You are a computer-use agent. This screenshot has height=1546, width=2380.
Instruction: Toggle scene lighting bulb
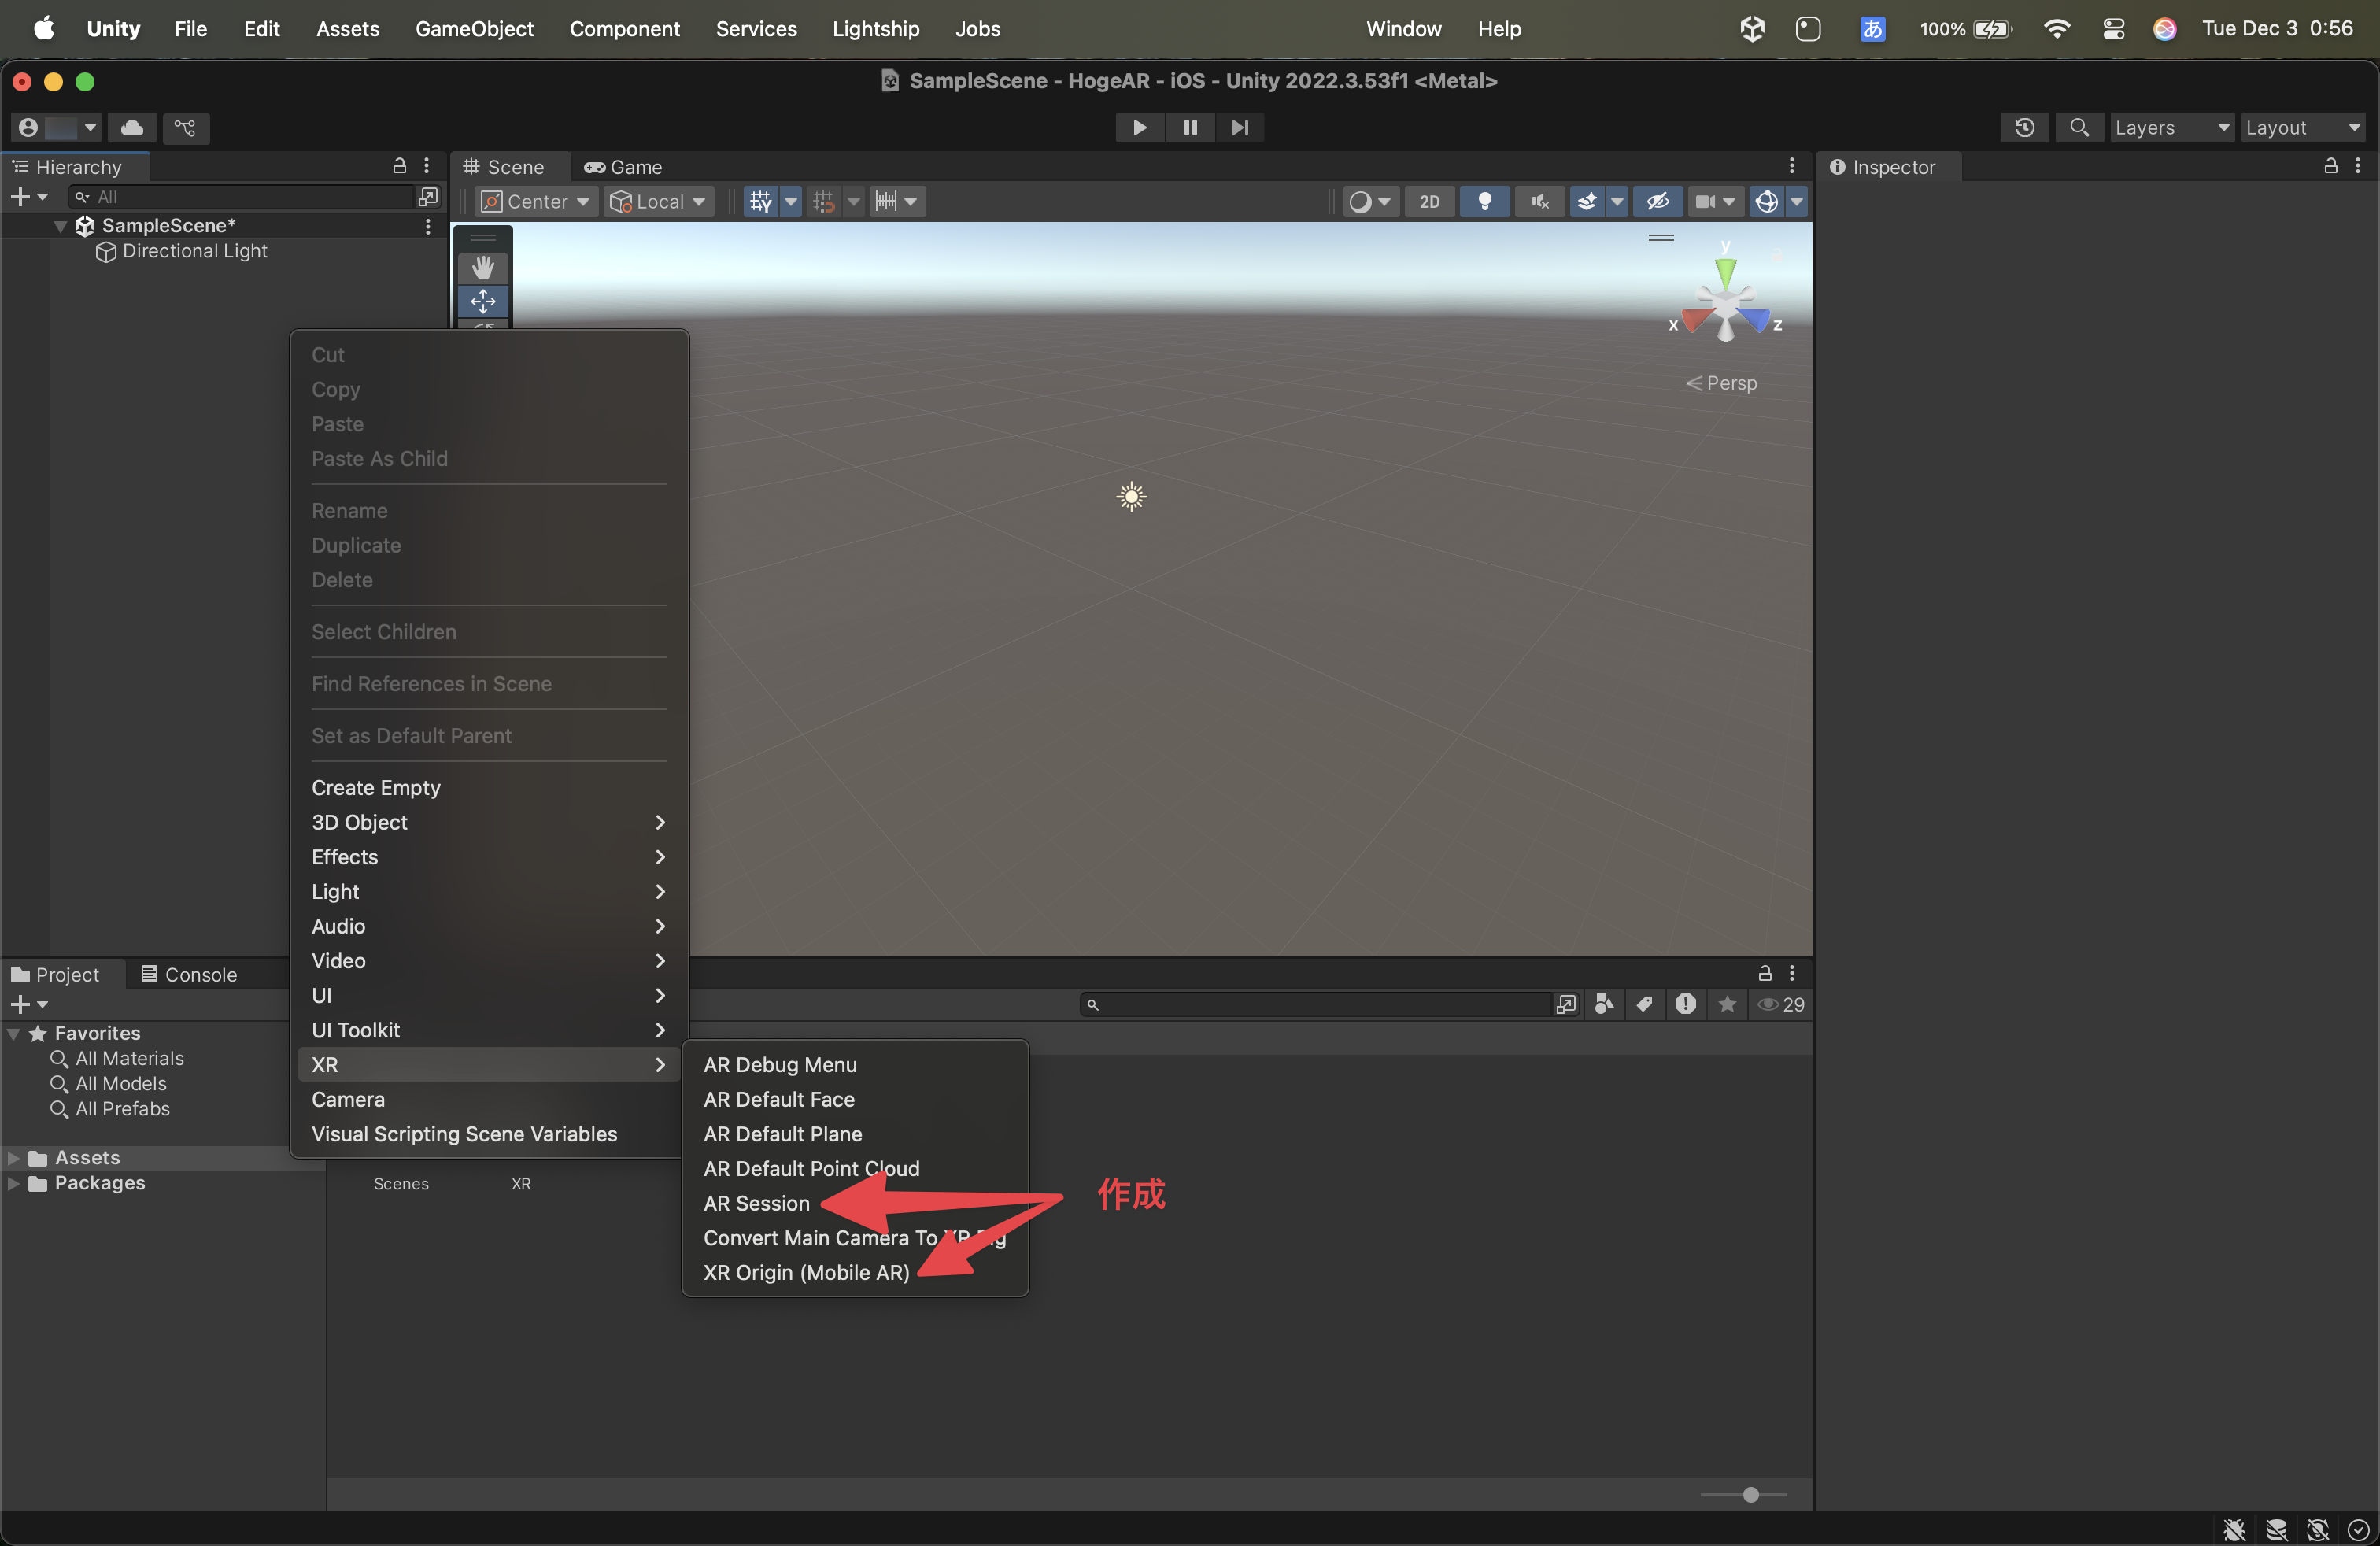[1484, 201]
